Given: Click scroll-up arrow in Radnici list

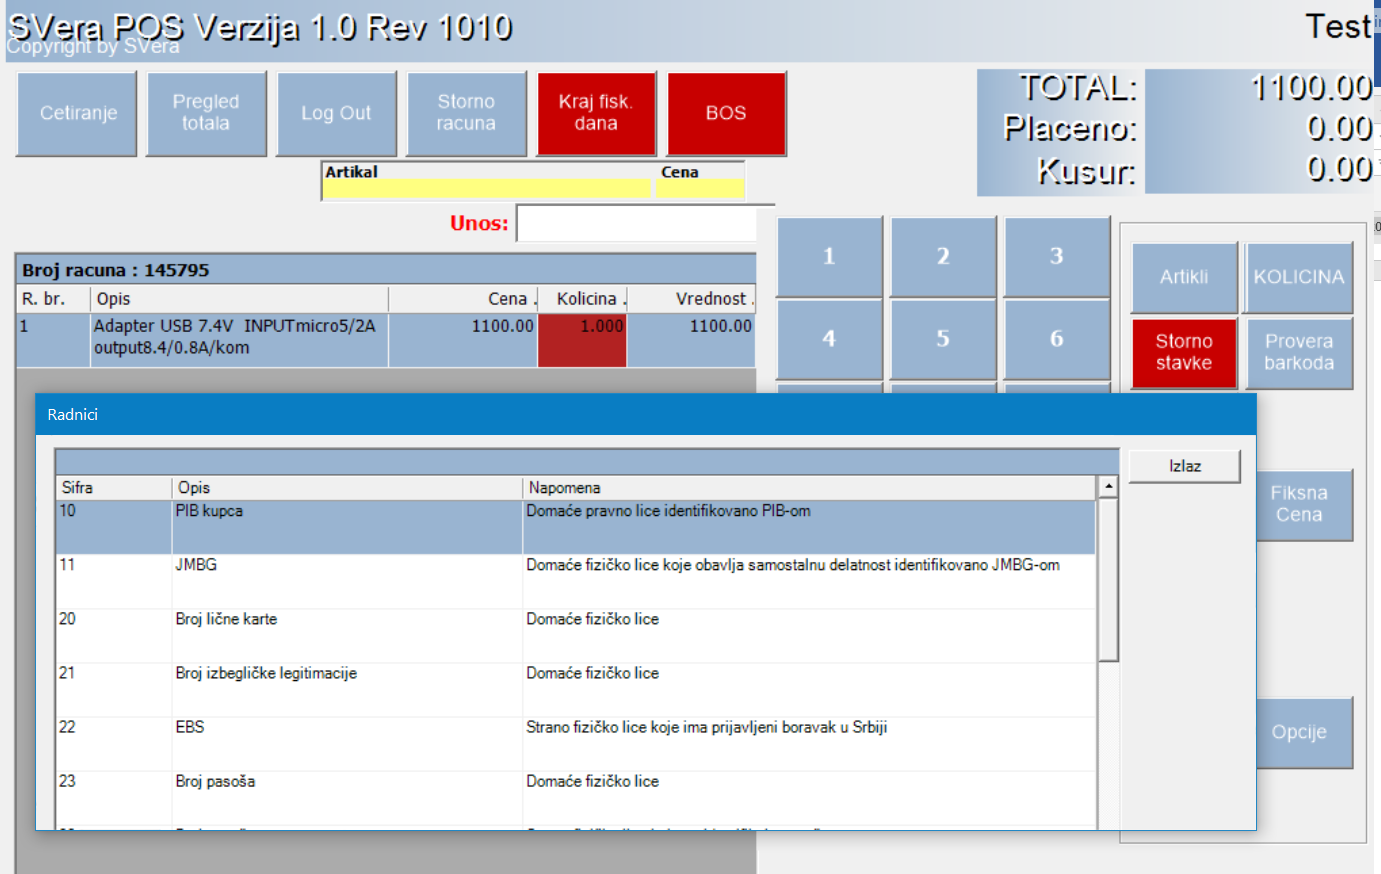Looking at the screenshot, I should 1108,487.
